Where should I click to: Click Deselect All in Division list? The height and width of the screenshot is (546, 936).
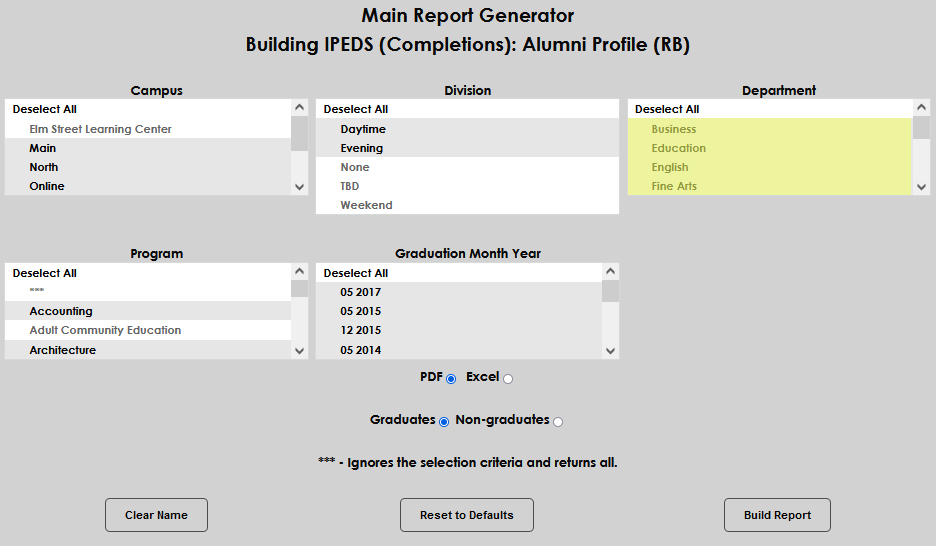tap(356, 109)
